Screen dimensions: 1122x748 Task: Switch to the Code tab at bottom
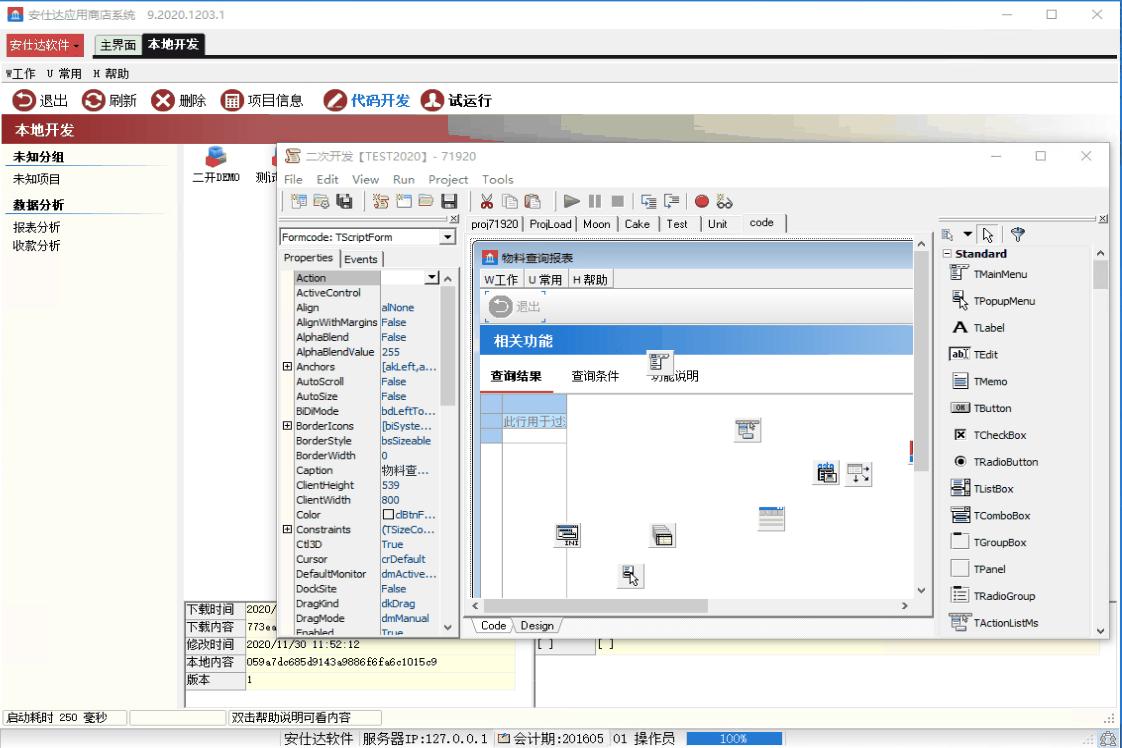pos(493,626)
